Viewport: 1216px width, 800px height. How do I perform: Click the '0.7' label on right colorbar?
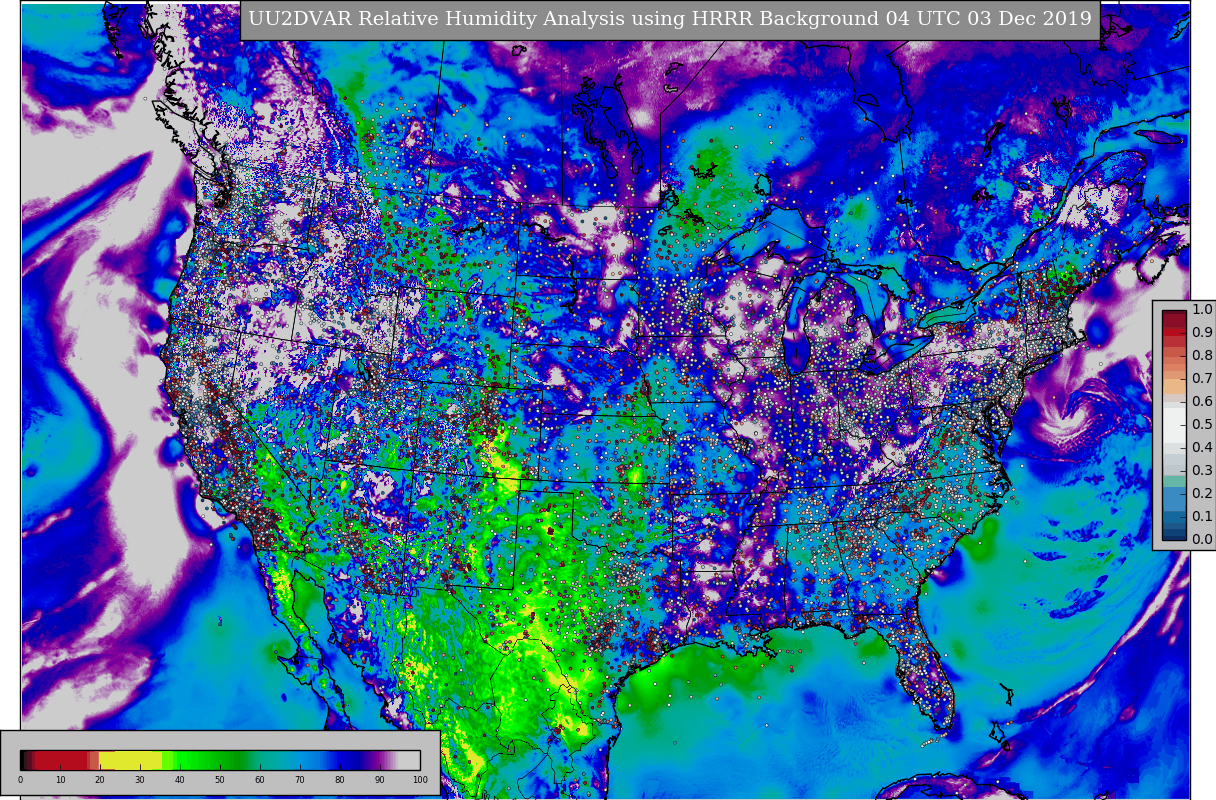(x=1202, y=378)
